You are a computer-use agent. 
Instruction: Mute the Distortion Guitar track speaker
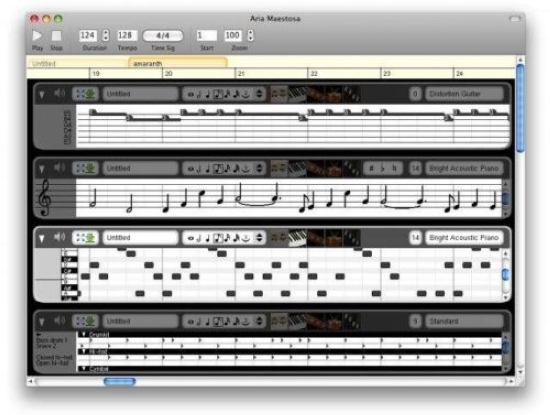[x=59, y=93]
